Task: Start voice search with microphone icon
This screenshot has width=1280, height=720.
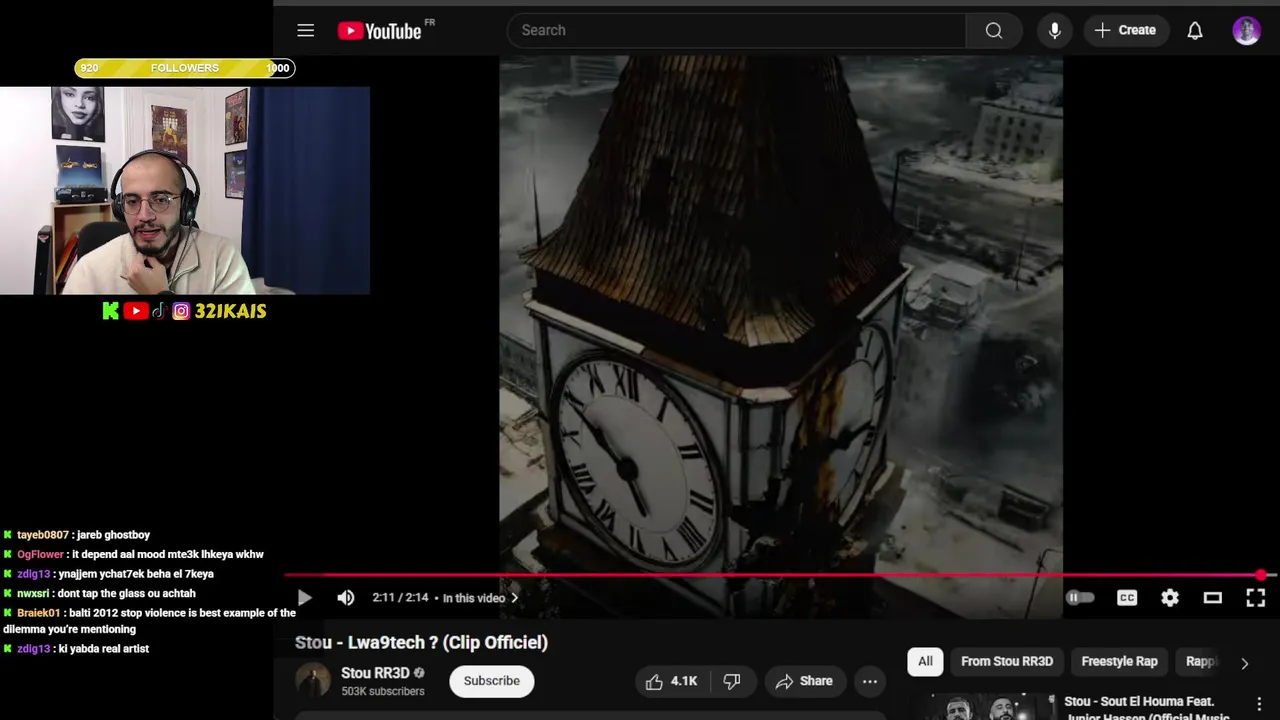Action: point(1054,30)
